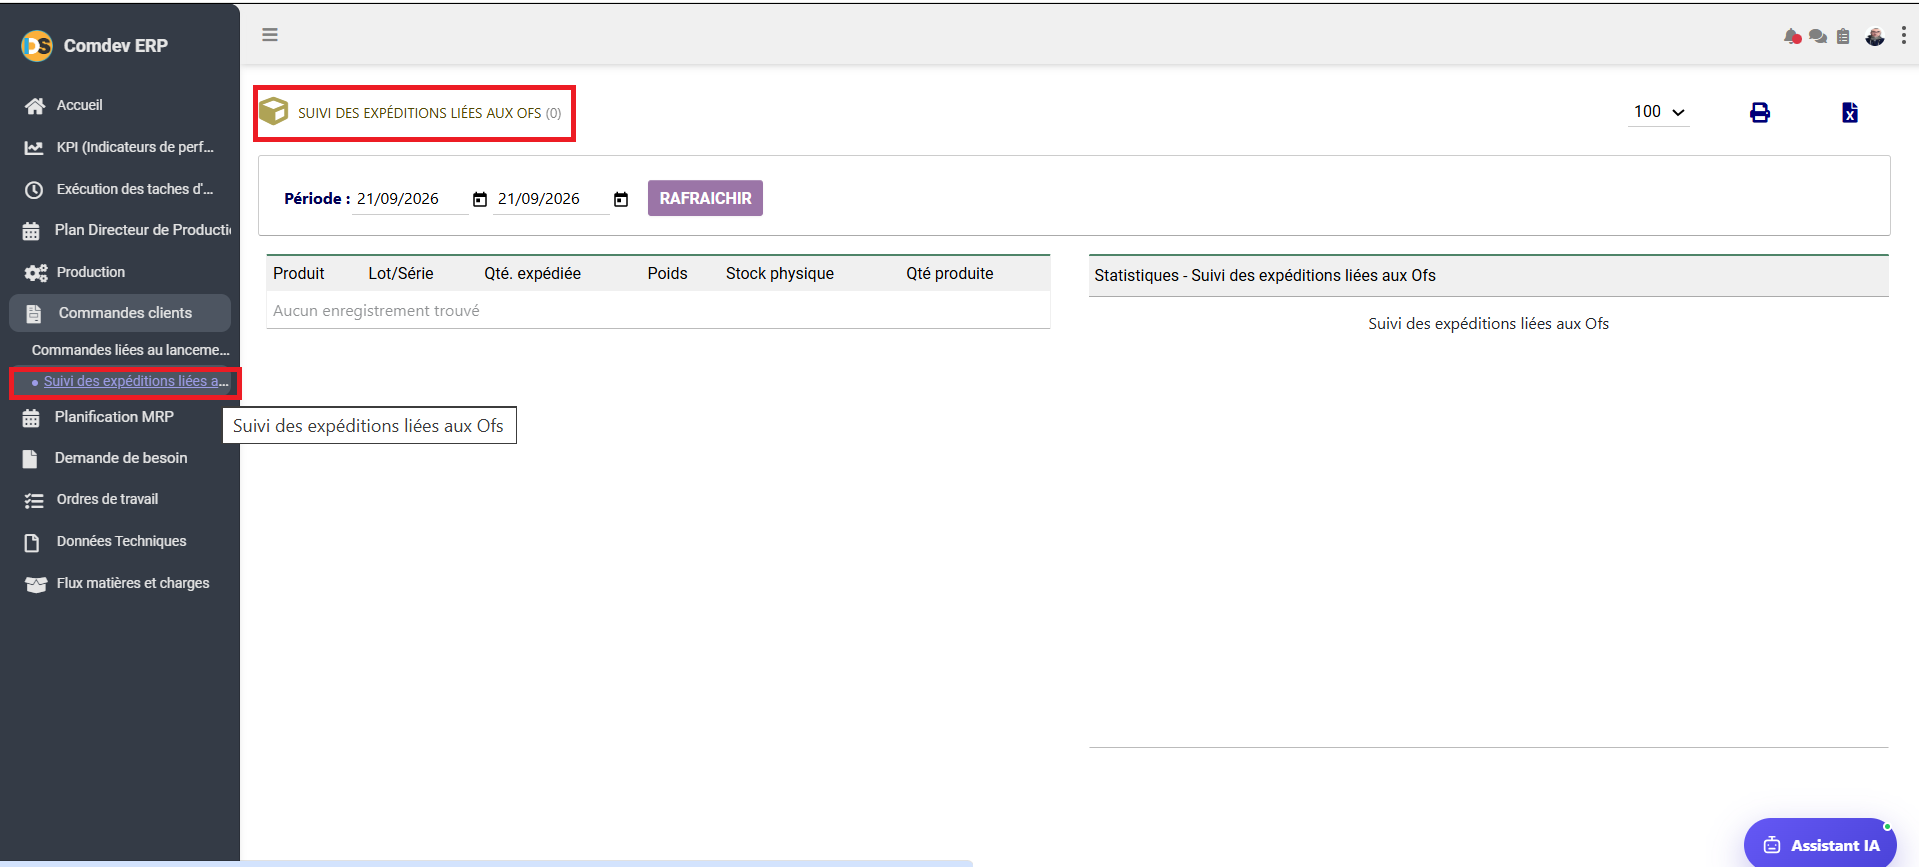Sort by the Produit column header
This screenshot has height=867, width=1919.
(x=299, y=273)
